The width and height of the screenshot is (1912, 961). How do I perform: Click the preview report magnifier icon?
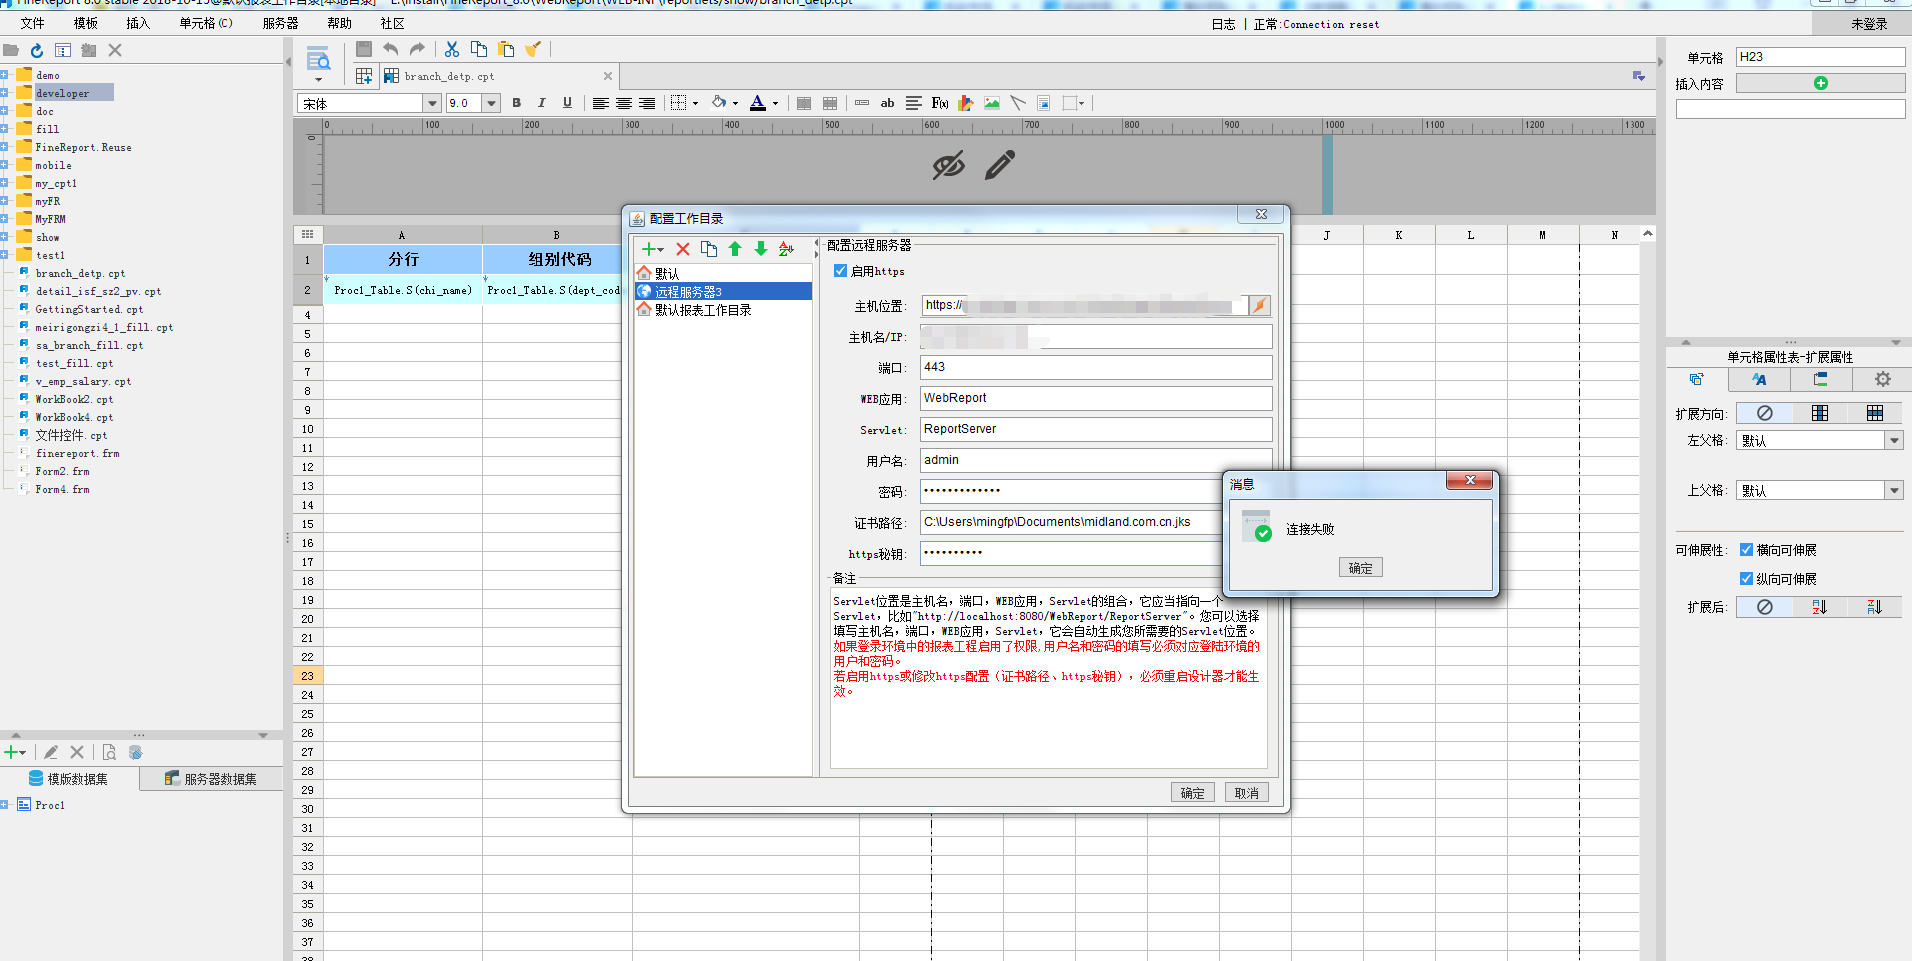(318, 59)
